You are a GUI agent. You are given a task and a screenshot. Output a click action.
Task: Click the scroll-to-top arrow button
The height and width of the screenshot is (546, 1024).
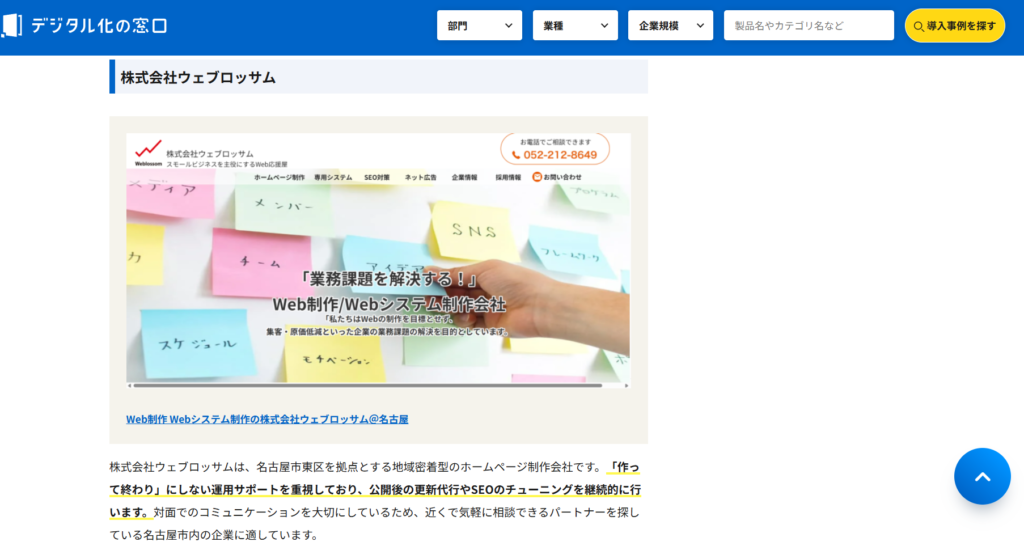(x=982, y=476)
